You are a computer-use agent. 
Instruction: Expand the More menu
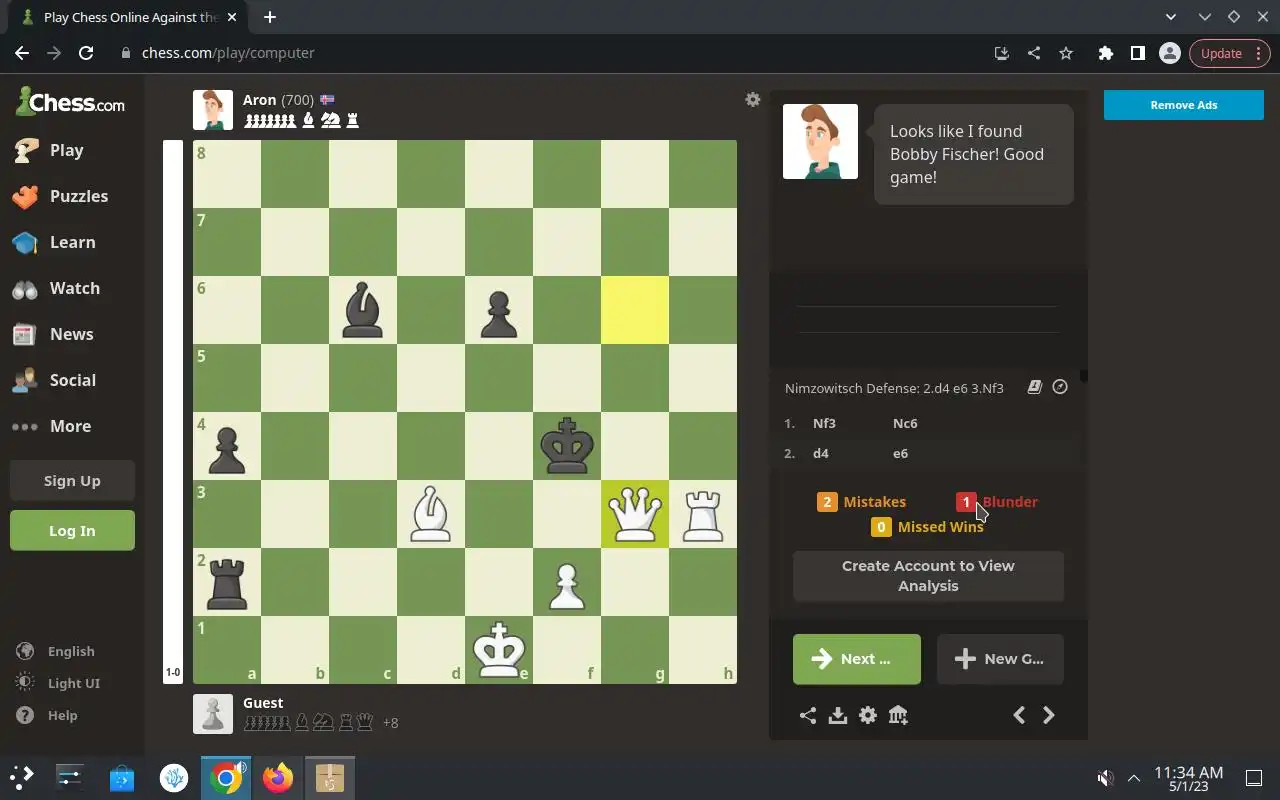pos(72,426)
